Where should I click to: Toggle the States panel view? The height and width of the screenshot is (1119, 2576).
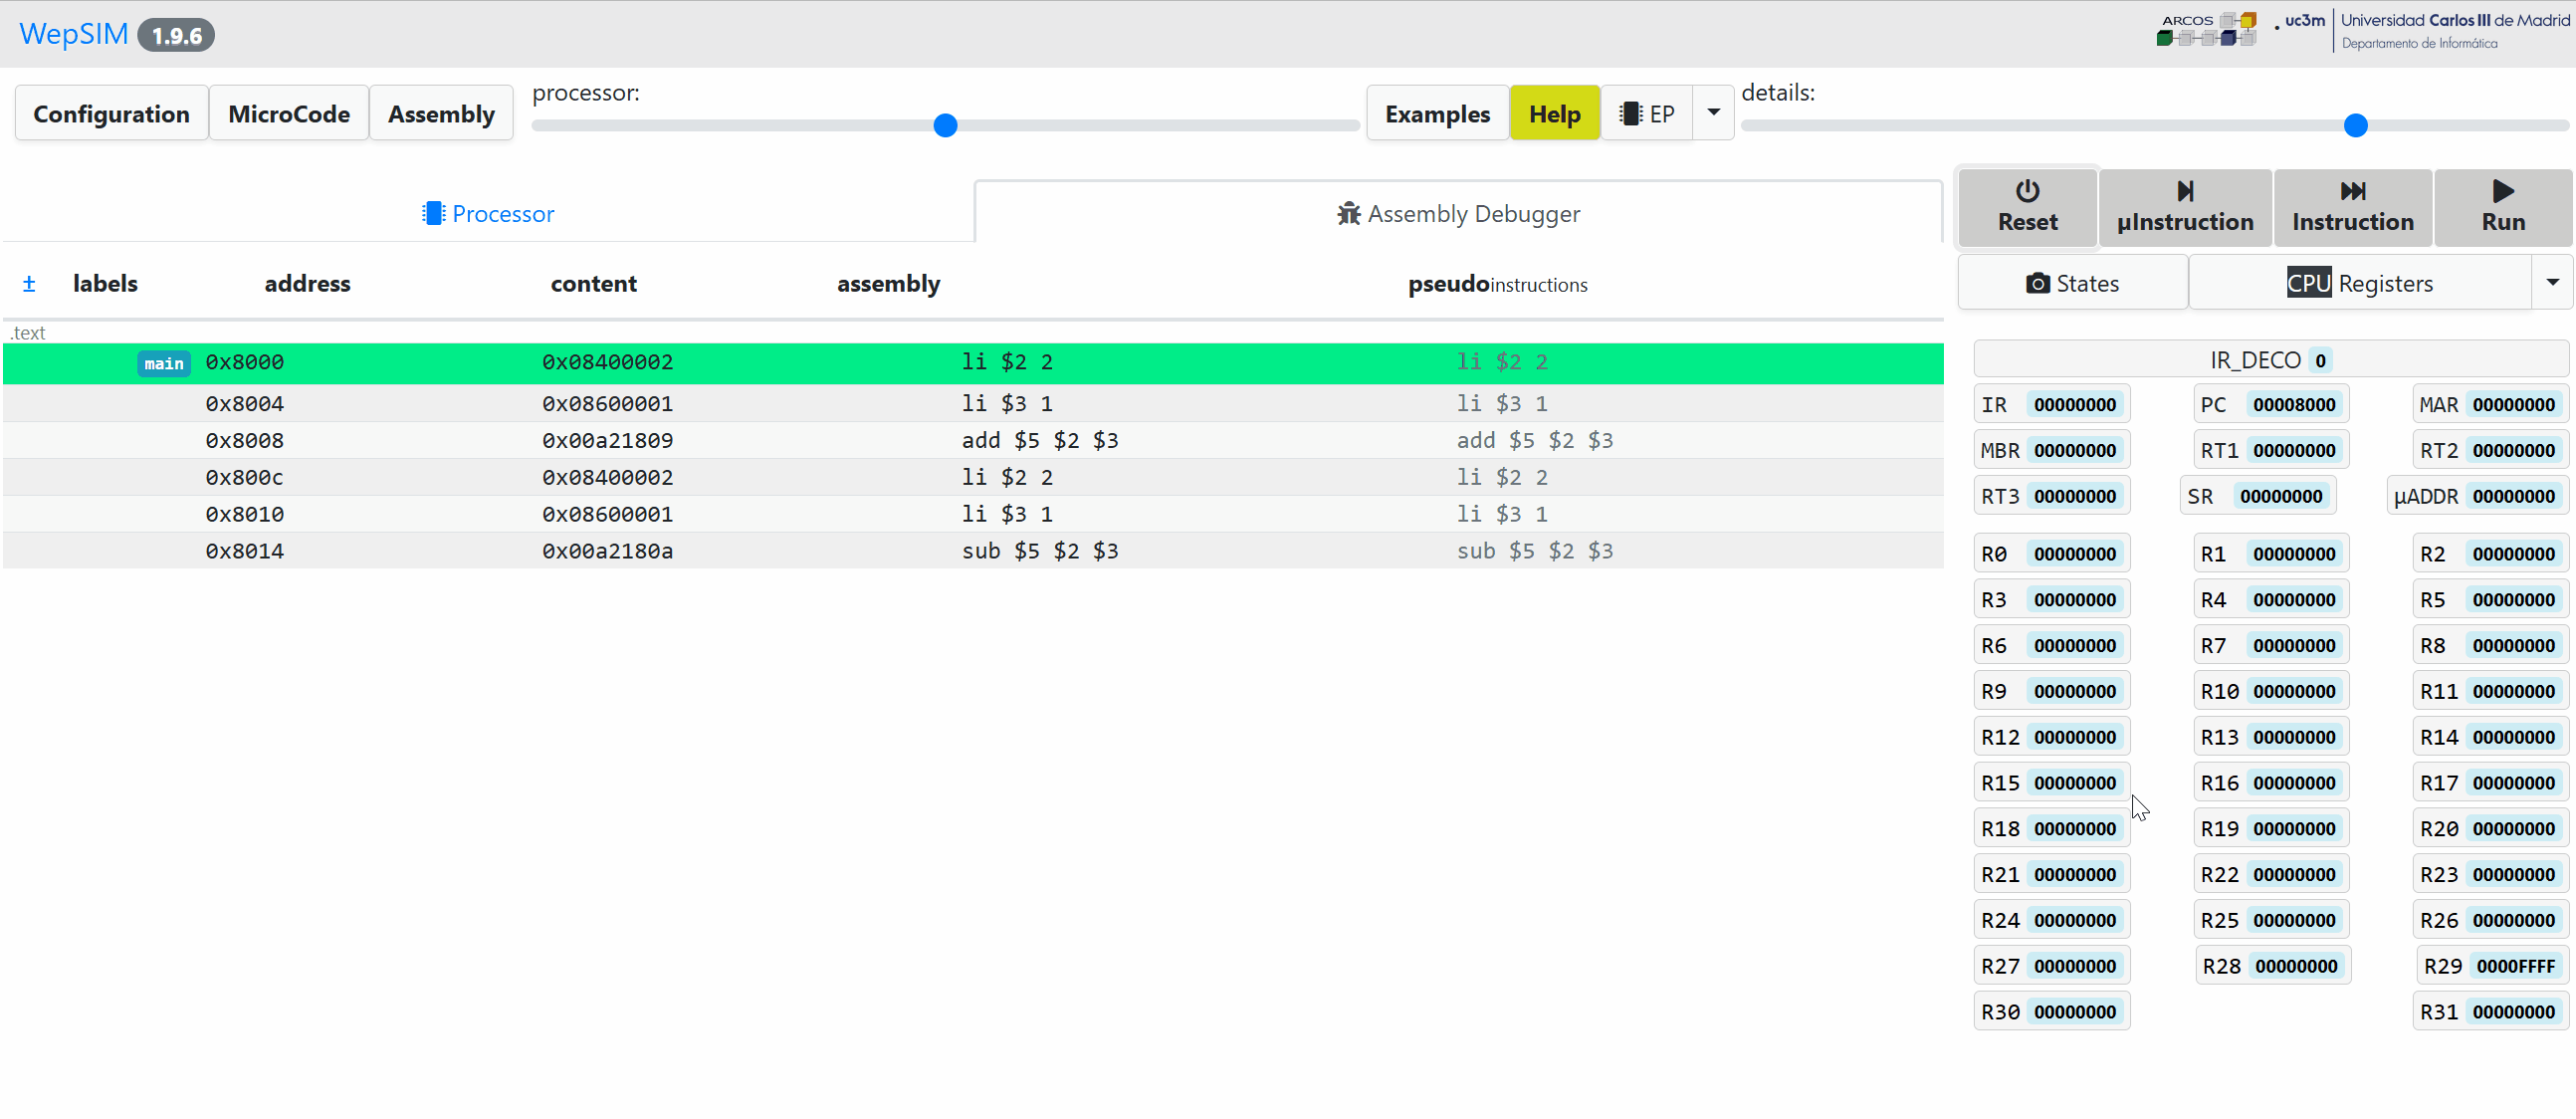[2071, 283]
